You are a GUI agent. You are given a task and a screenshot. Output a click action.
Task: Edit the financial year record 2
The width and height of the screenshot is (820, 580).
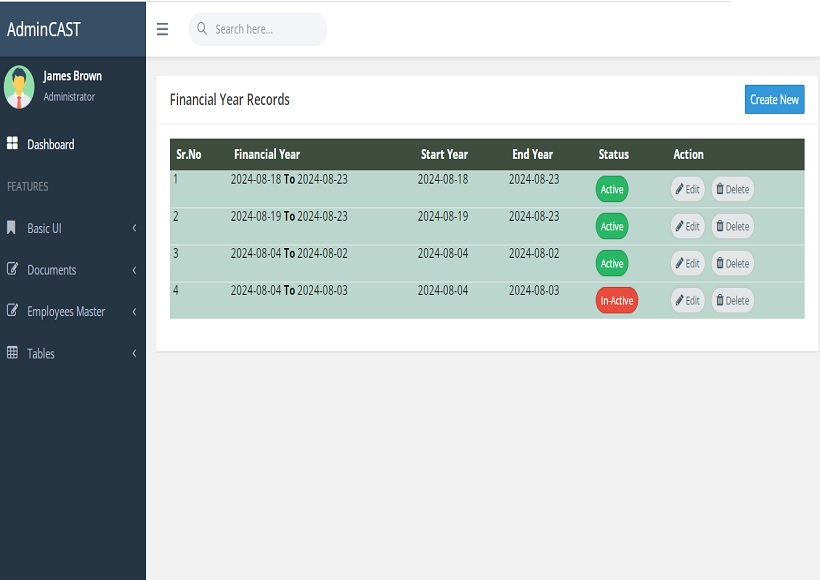[687, 226]
